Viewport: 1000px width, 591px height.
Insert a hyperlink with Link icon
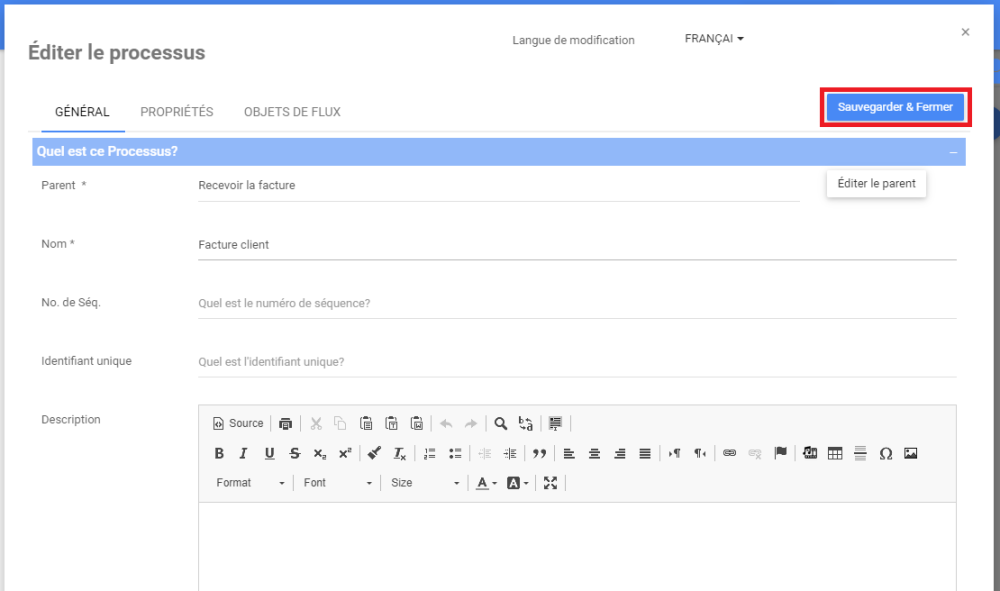(730, 453)
